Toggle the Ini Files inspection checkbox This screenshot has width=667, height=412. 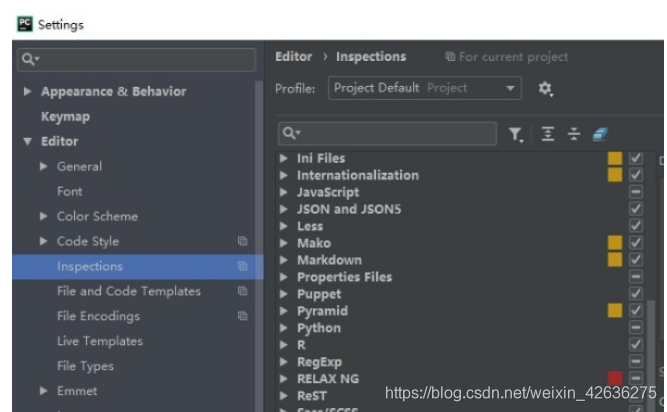click(636, 158)
